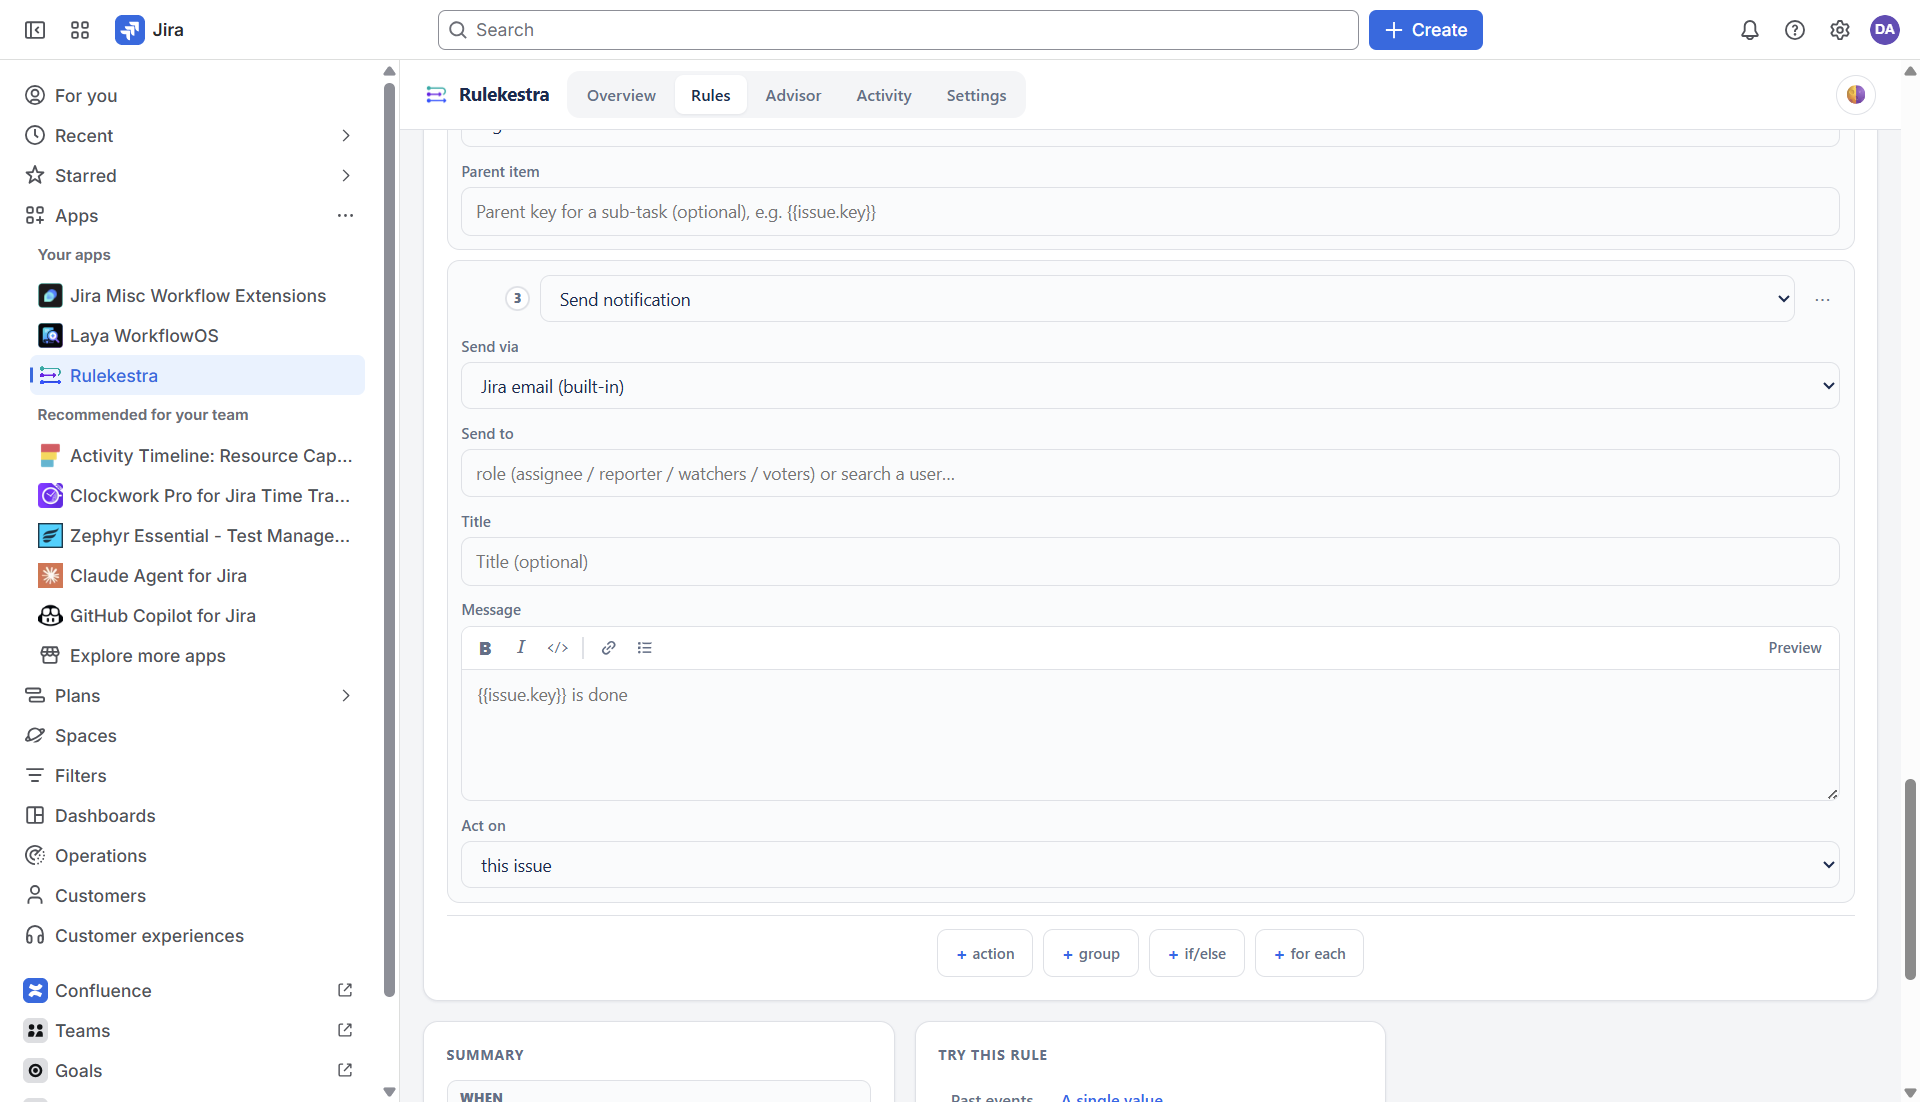Insert bulleted list in Message editor
This screenshot has height=1102, width=1920.
[x=645, y=648]
